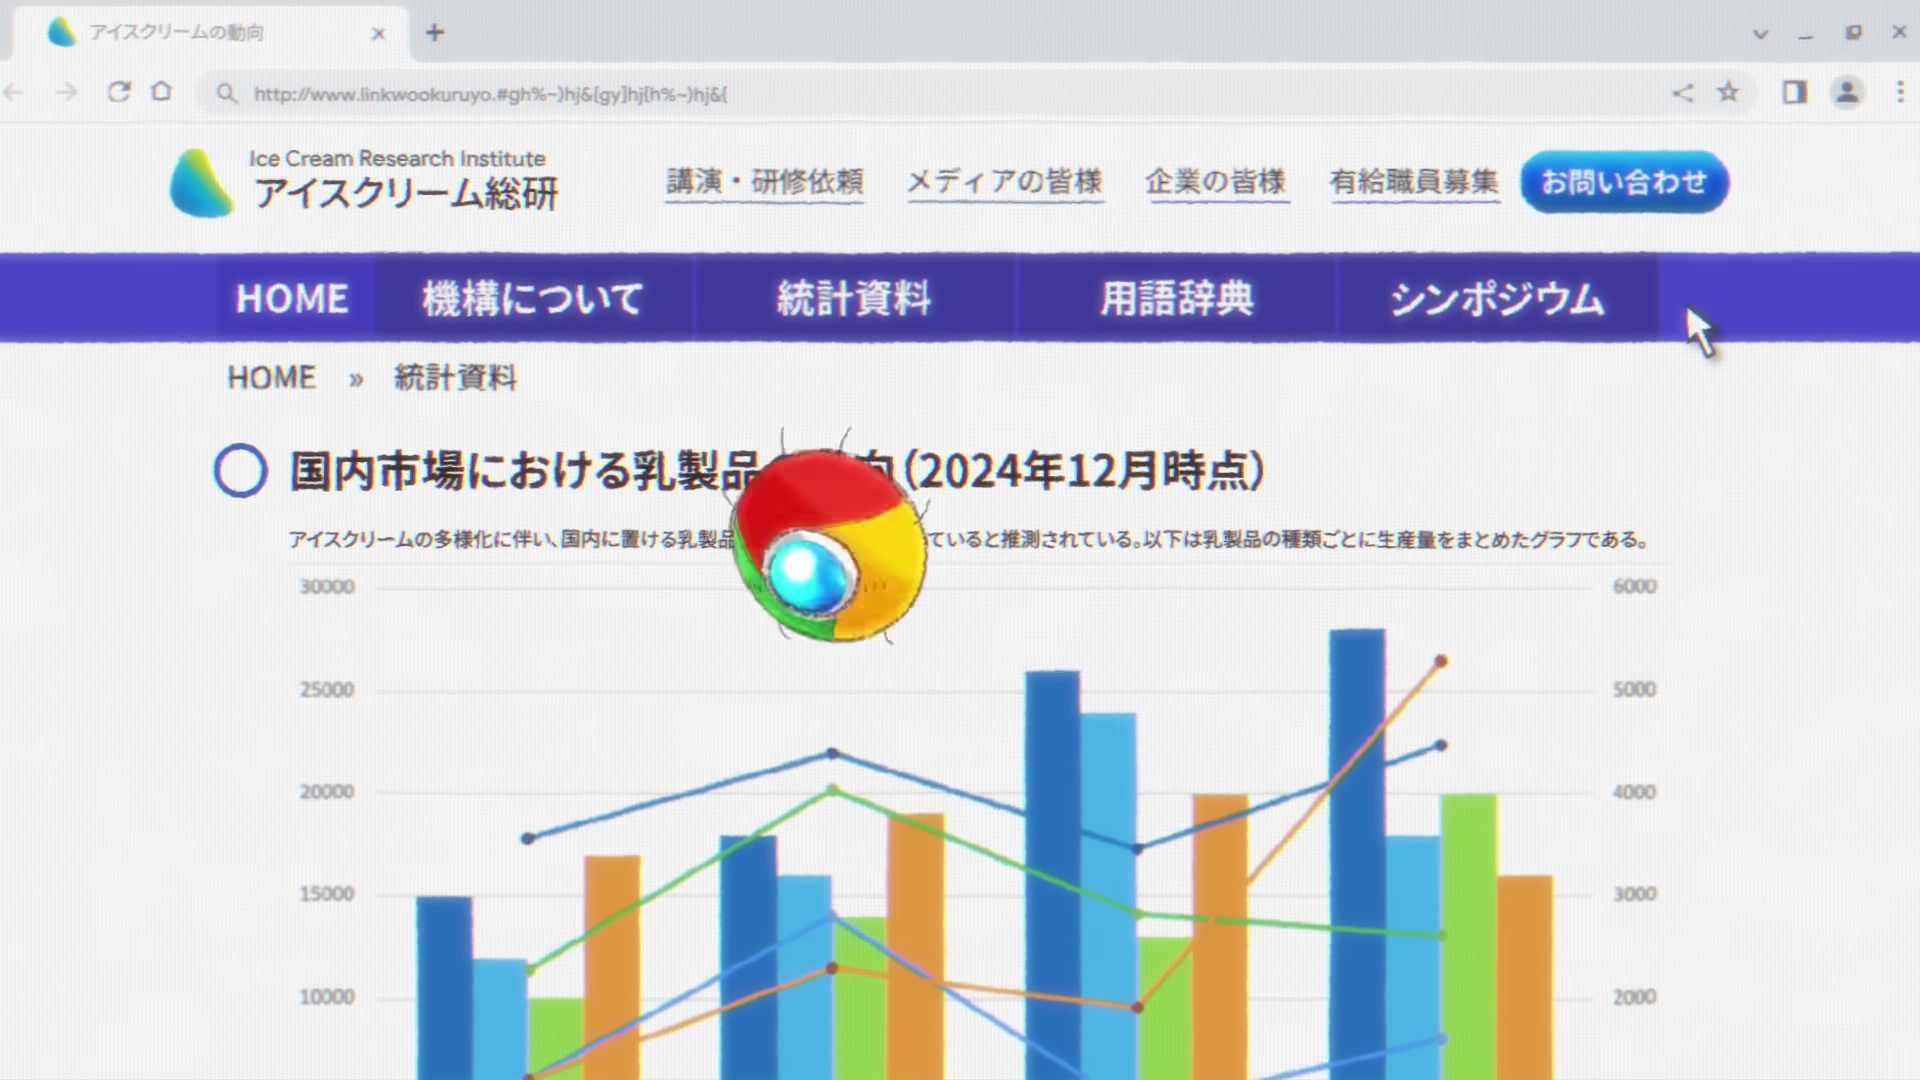Viewport: 1920px width, 1080px height.
Task: Open the メディアの皆様 link
Action: [x=1005, y=182]
